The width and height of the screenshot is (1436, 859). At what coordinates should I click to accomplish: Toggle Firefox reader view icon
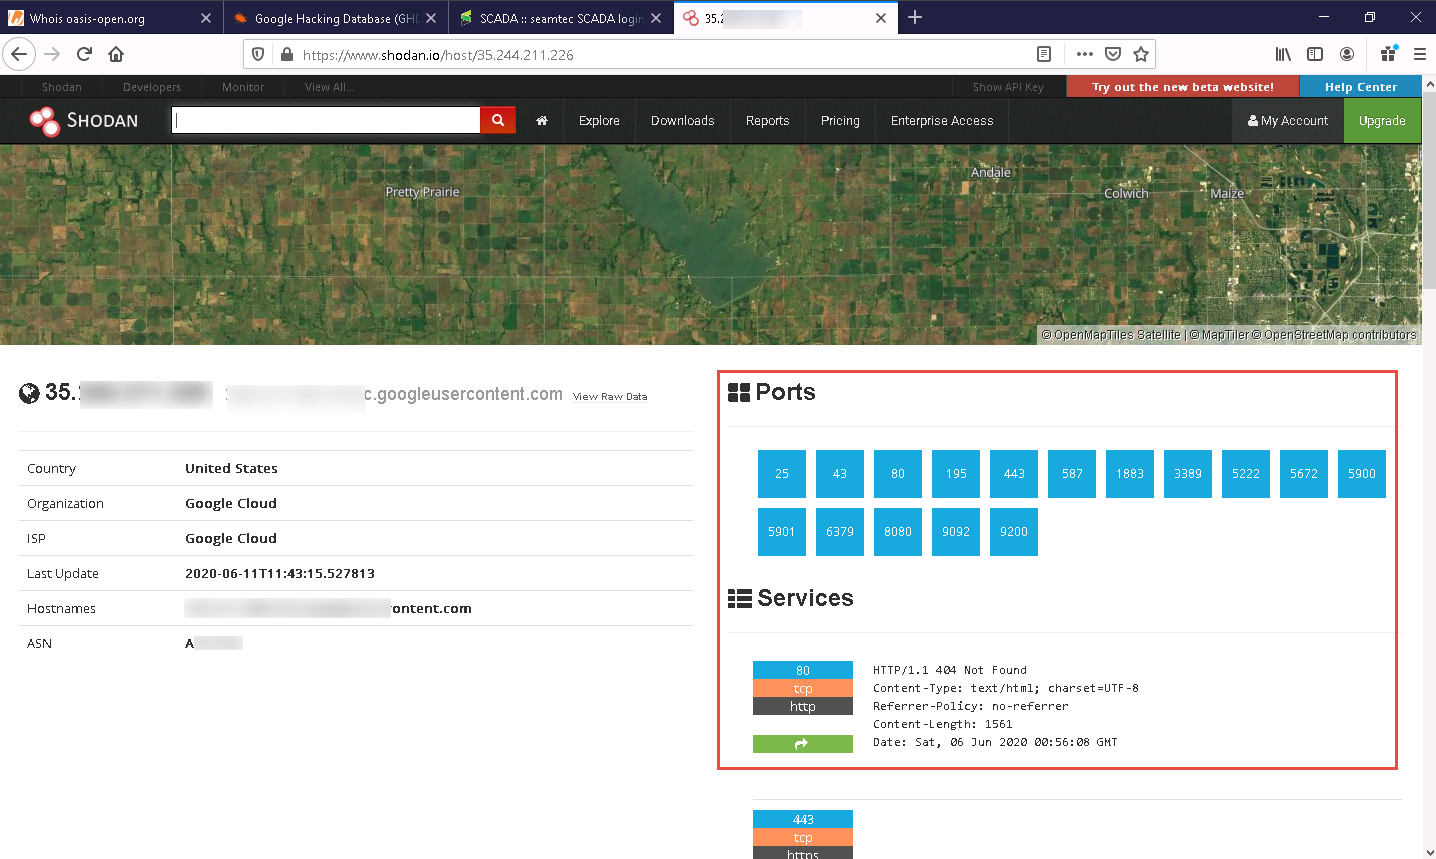point(1044,54)
